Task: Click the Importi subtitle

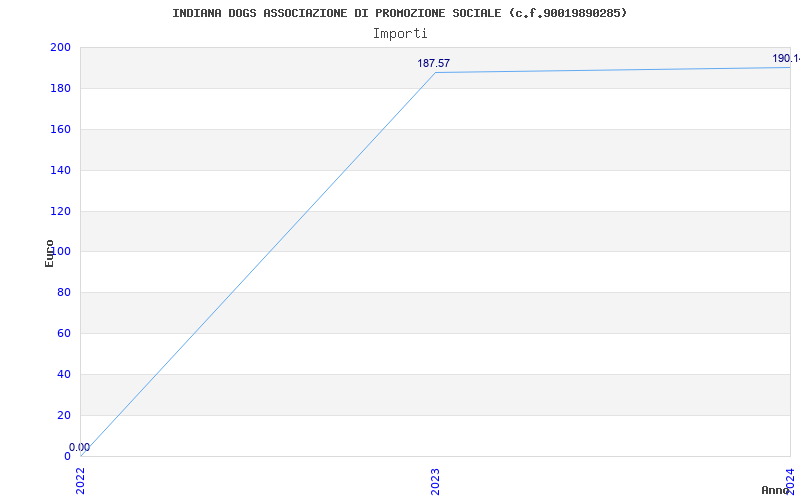Action: tap(400, 34)
